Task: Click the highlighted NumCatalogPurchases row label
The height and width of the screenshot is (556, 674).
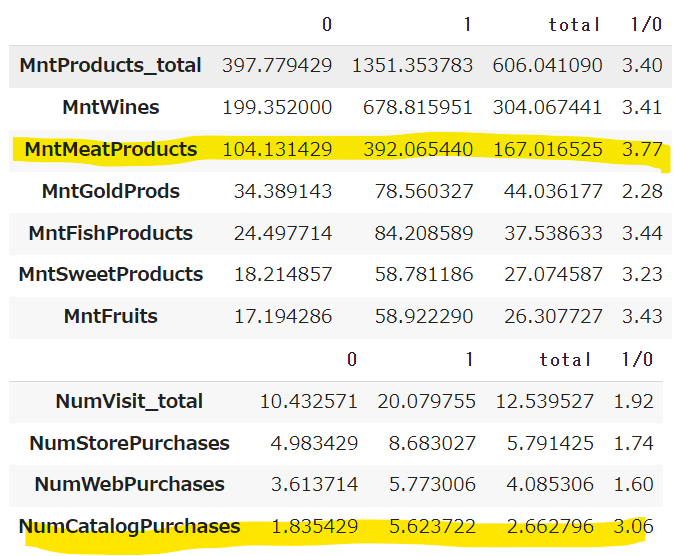Action: [129, 526]
